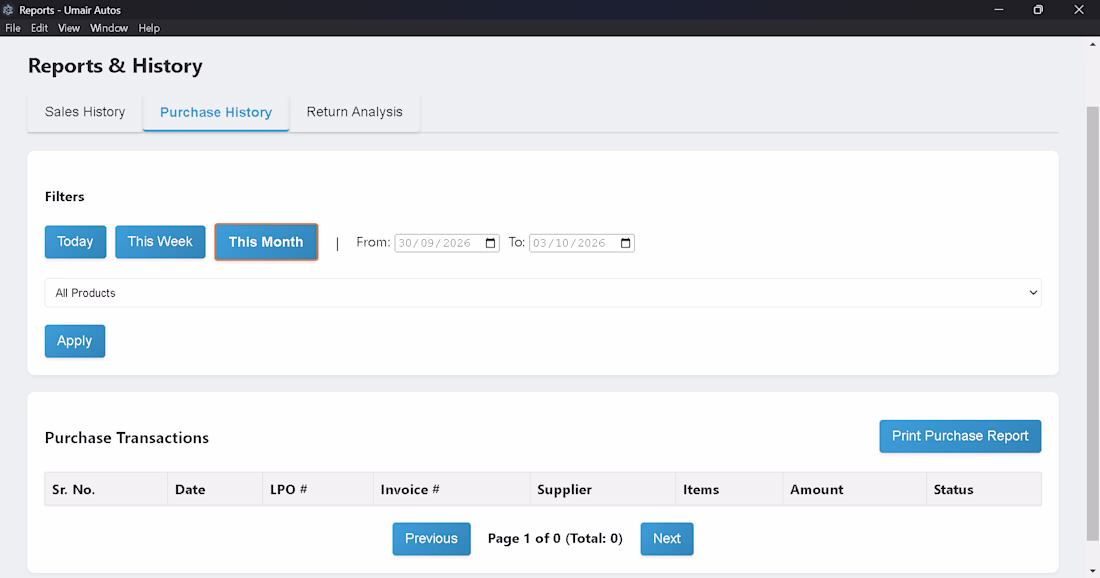Filter purchases by This Week
The width and height of the screenshot is (1100, 578).
click(160, 242)
